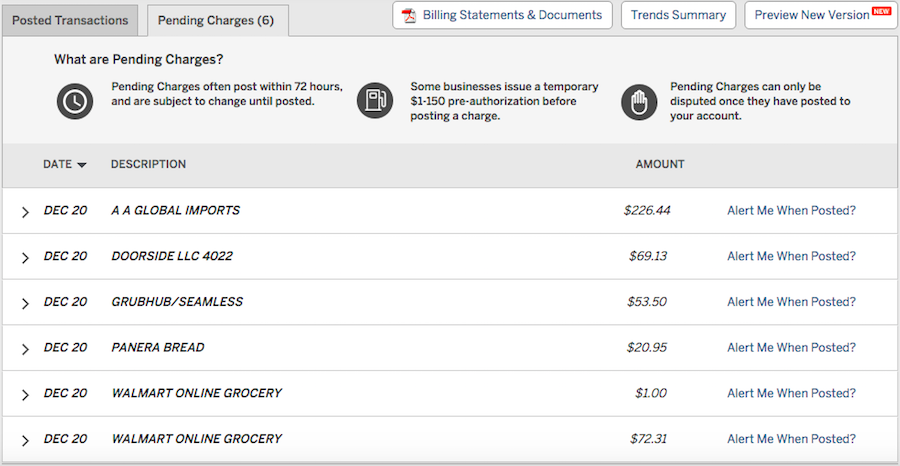Viewport: 900px width, 466px height.
Task: Click the $226.44 amount
Action: click(x=647, y=210)
